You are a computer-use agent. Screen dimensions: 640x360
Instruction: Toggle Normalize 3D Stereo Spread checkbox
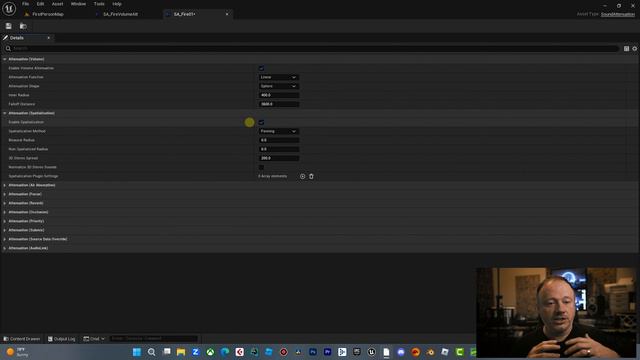261,167
